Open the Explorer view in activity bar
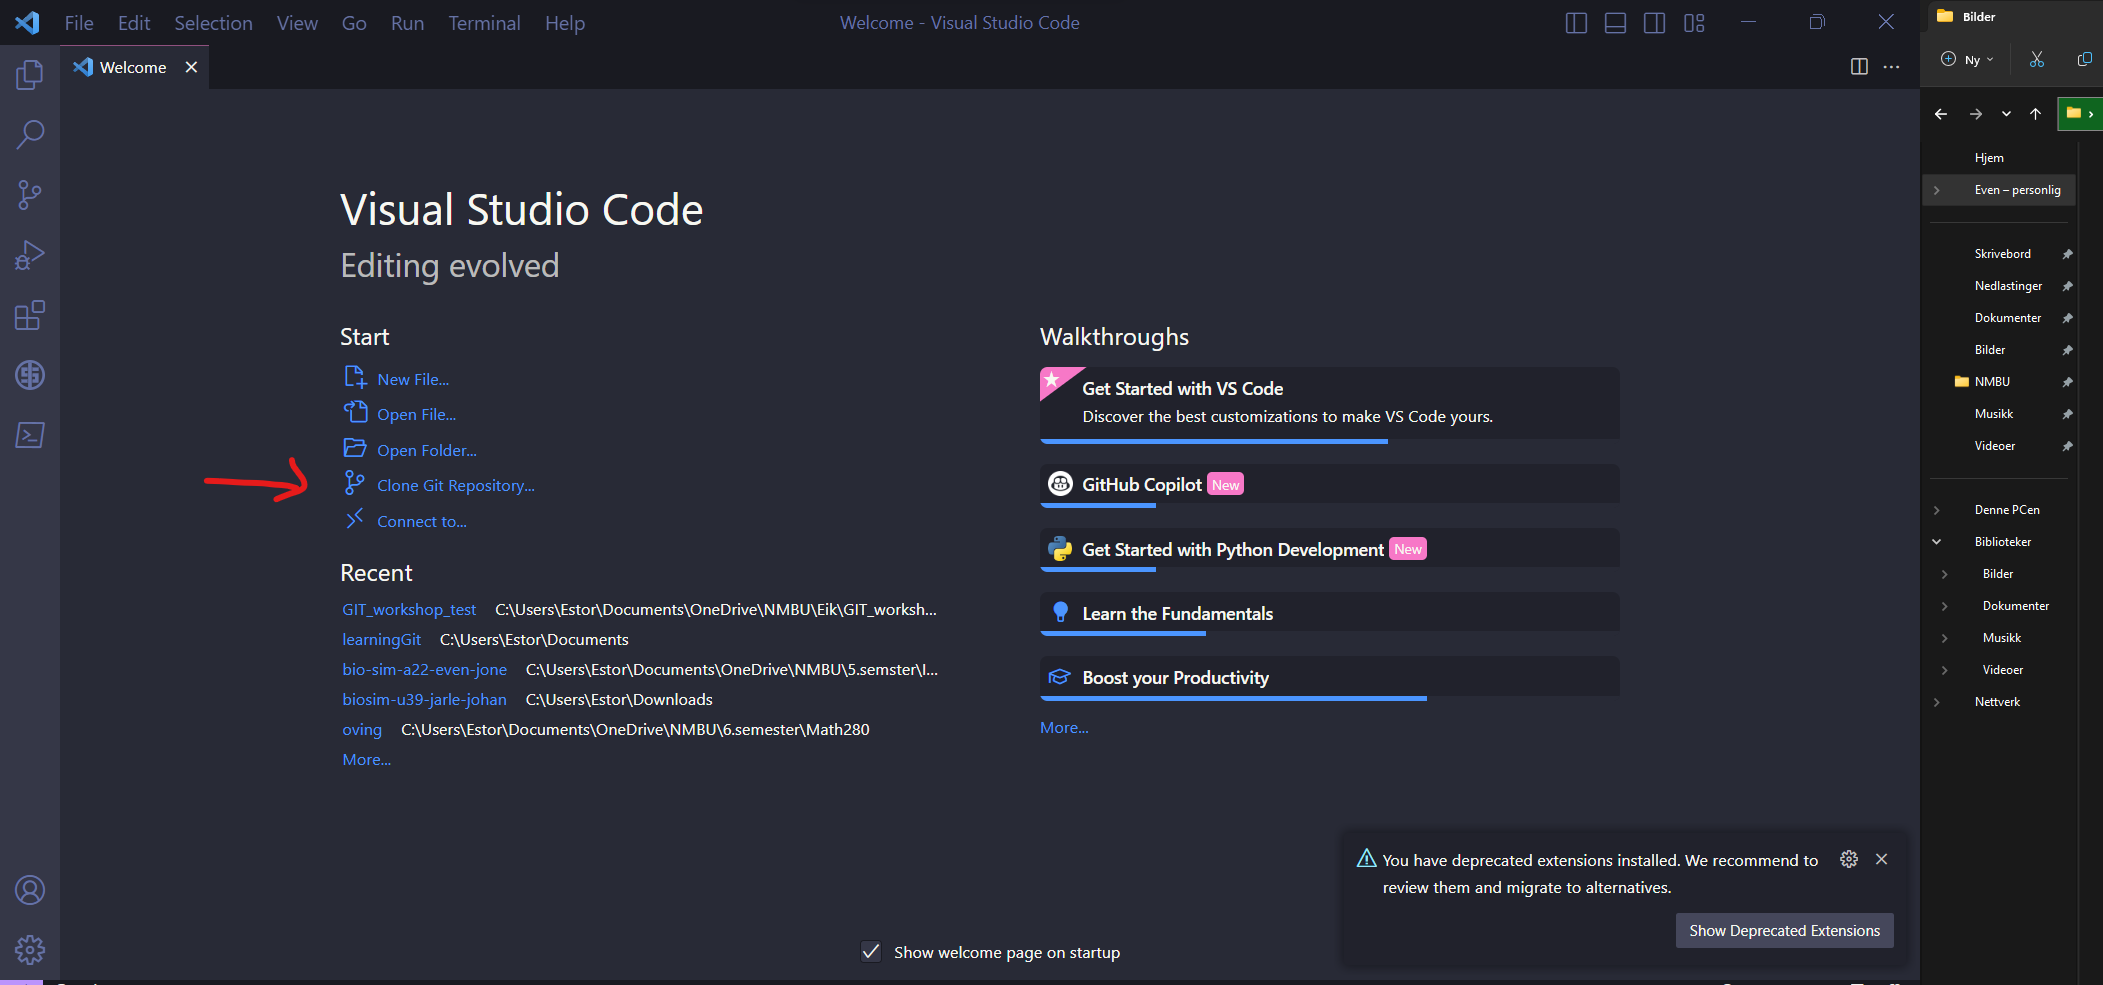Viewport: 2103px width, 985px height. point(30,75)
